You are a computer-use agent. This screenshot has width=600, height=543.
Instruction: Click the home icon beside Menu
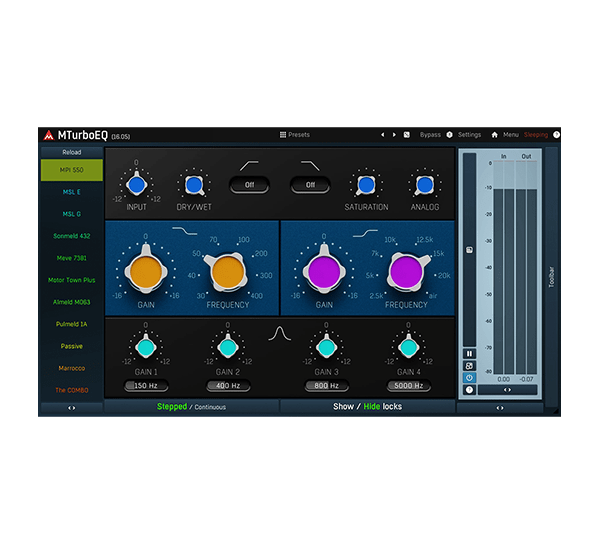[x=494, y=135]
